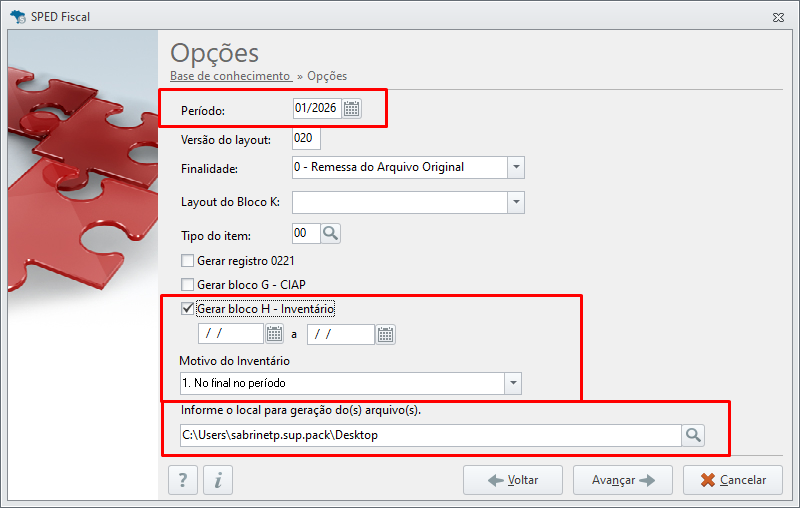
Task: Click the information 'i' button
Action: 218,480
